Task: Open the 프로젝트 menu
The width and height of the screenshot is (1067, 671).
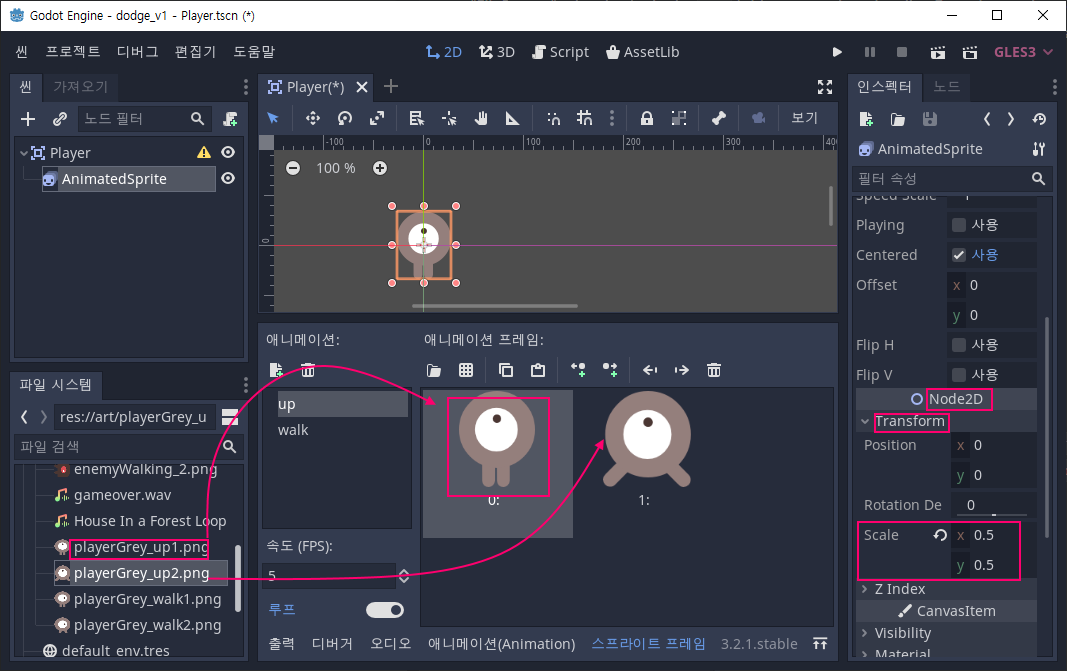Action: click(x=73, y=52)
